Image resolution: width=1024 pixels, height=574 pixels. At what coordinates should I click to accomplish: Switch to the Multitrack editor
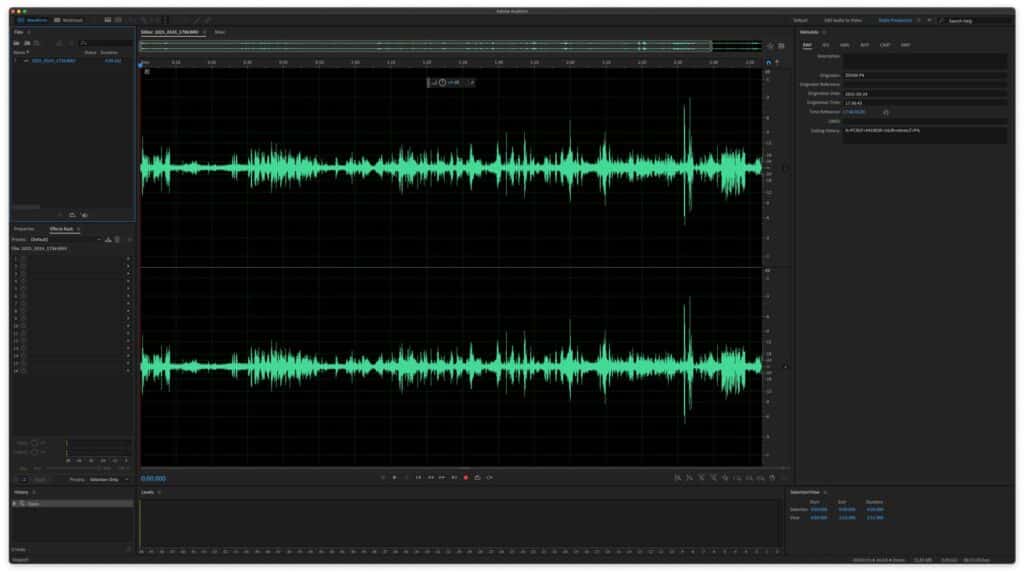click(69, 20)
